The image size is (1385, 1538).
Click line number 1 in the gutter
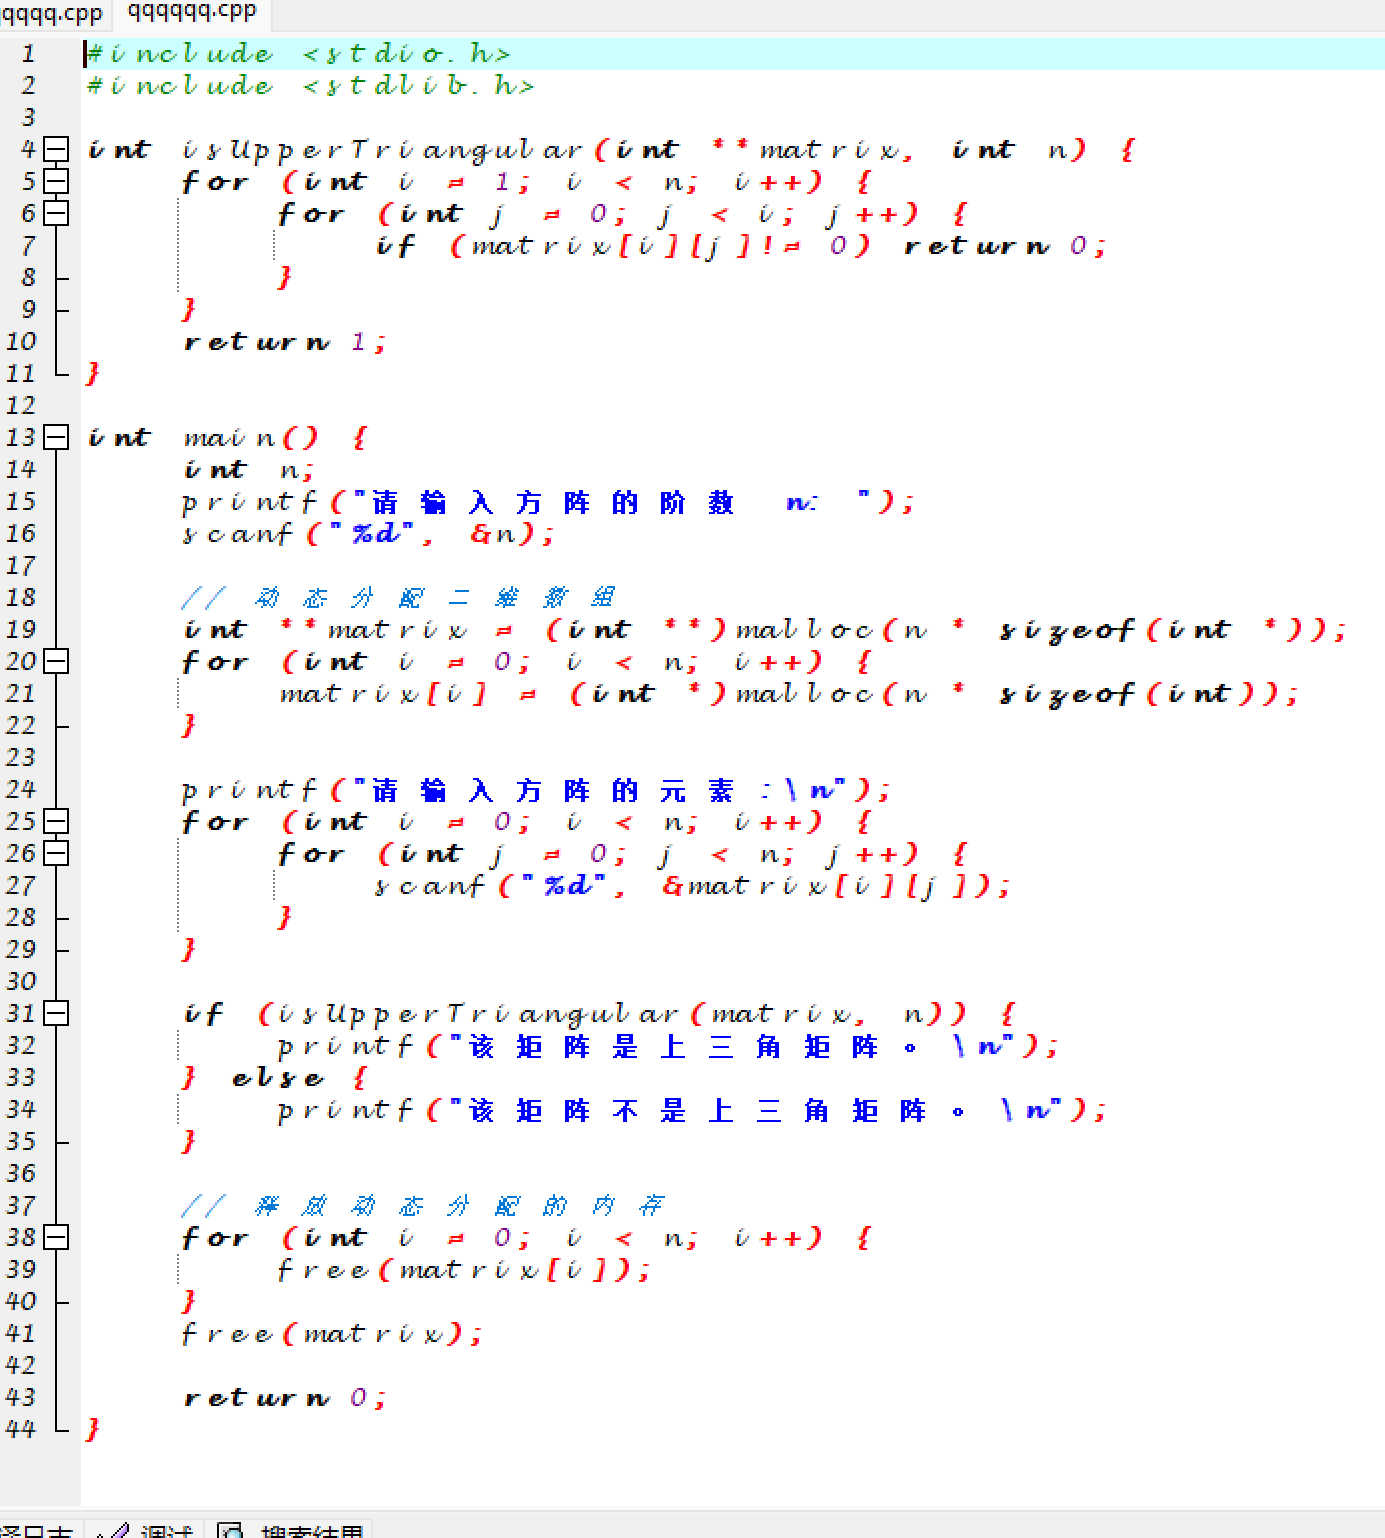(28, 53)
